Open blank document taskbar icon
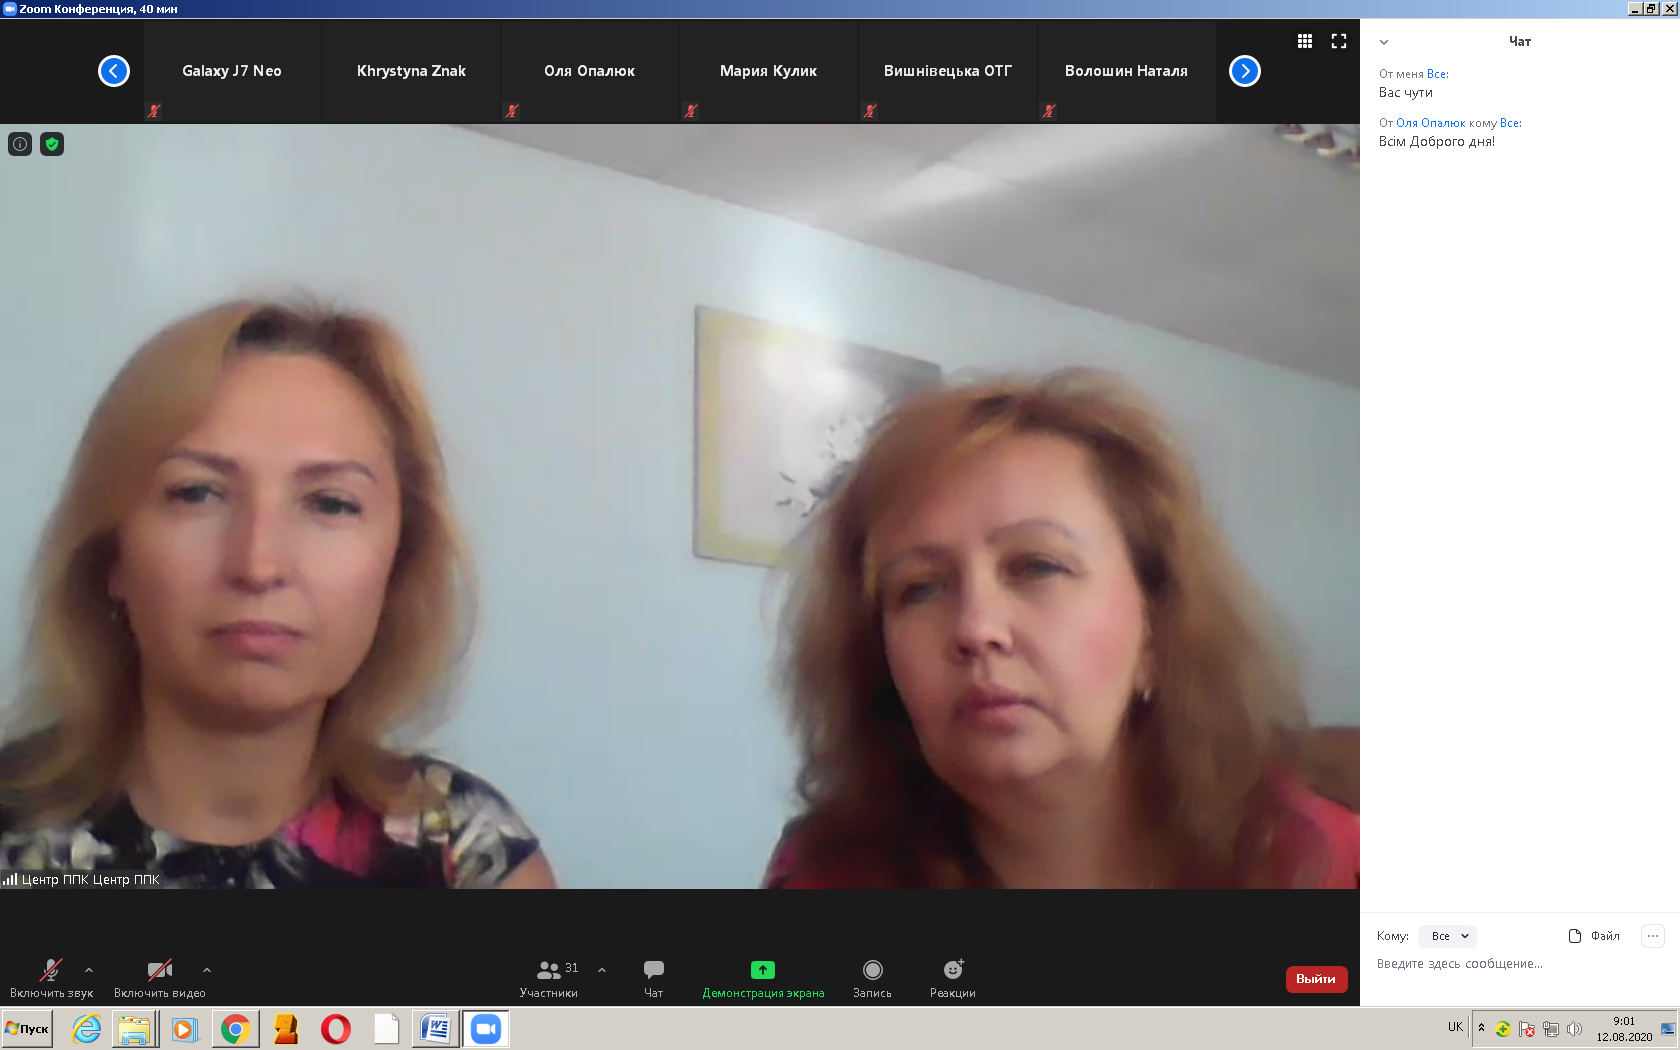Screen dimensions: 1680x1050 pyautogui.click(x=386, y=1029)
